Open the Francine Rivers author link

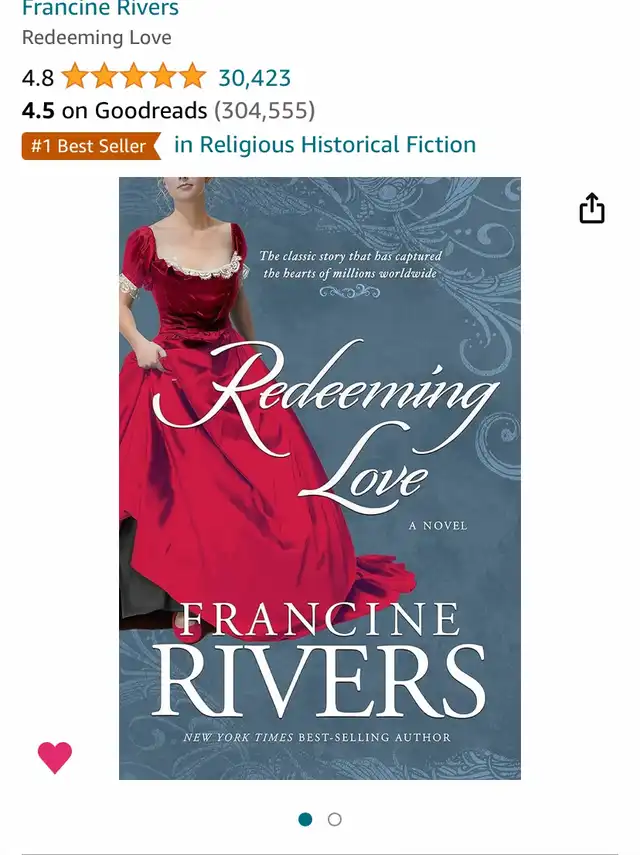pyautogui.click(x=100, y=8)
